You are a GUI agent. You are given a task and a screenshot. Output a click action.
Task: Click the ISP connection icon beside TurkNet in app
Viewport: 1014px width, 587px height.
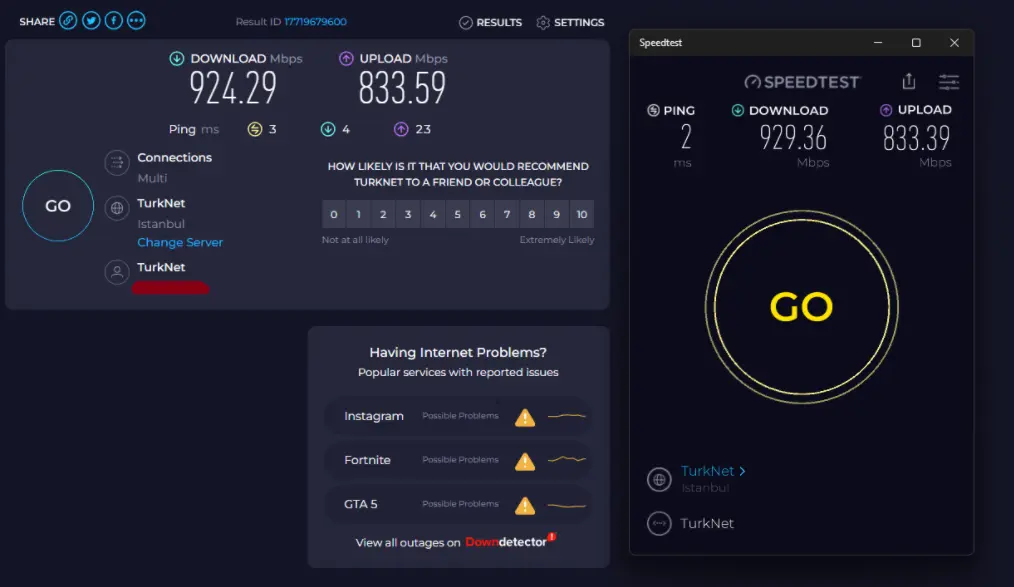click(x=659, y=524)
